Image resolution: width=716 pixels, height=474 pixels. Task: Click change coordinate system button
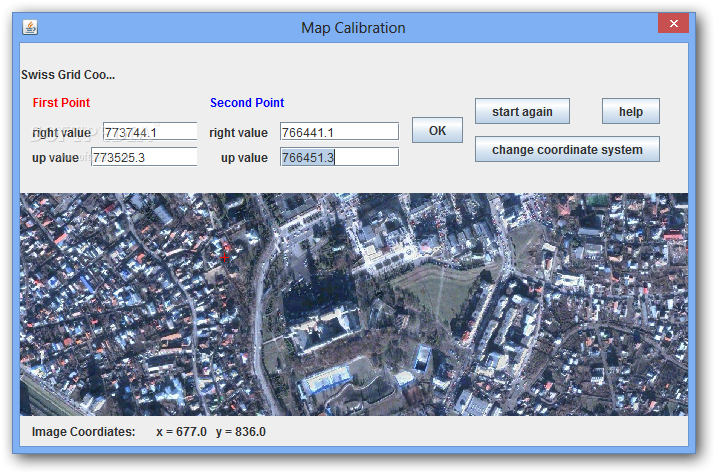[x=567, y=150]
